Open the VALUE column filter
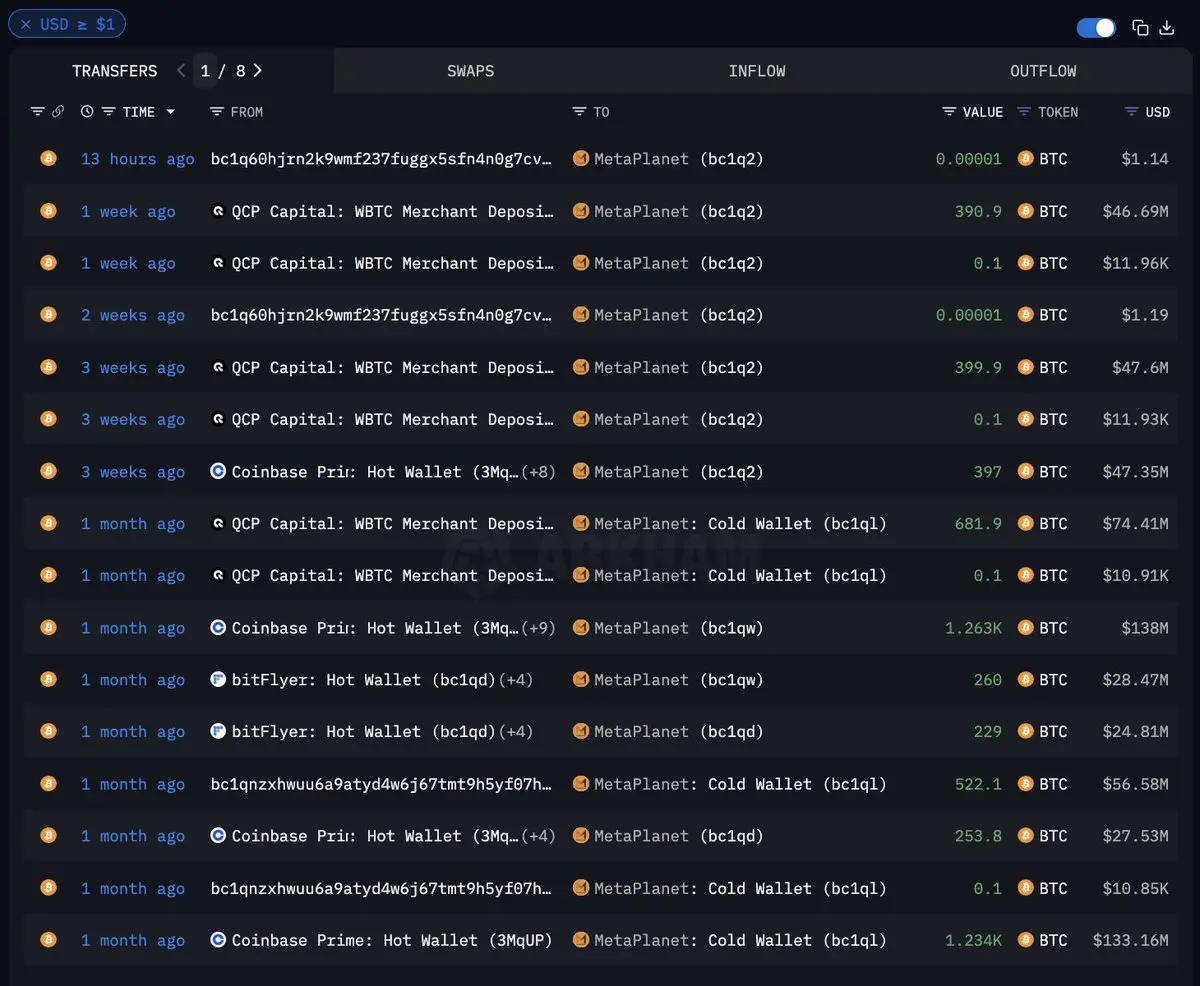The height and width of the screenshot is (986, 1200). pos(949,112)
